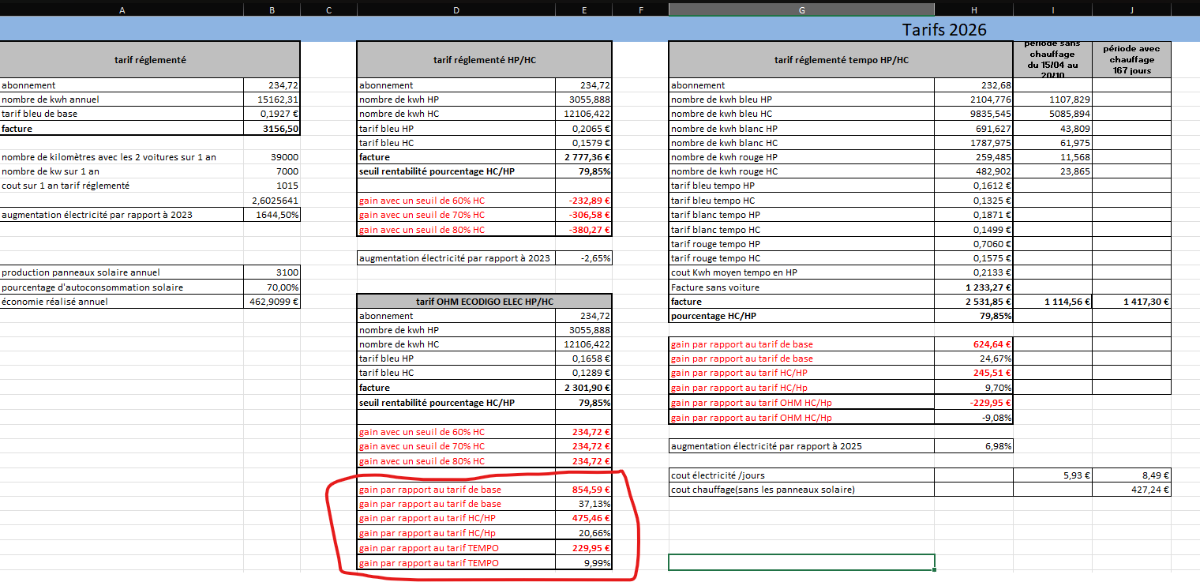Click the autoconsommation percentage 70,00%

[270, 288]
